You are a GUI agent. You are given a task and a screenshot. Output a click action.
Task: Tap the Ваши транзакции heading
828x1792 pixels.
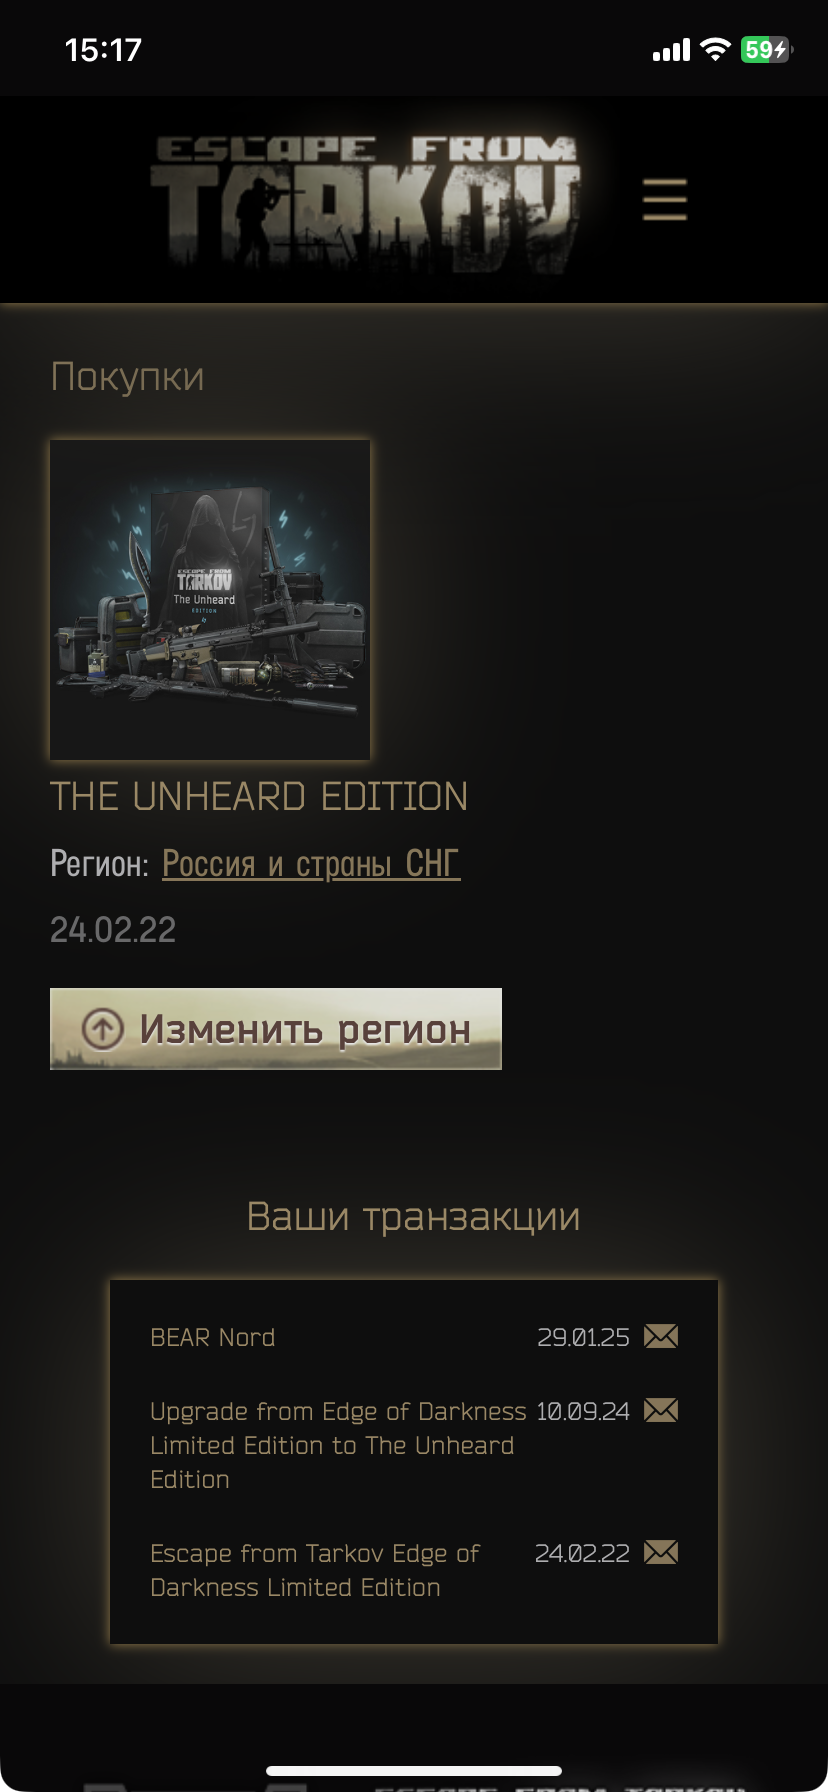[413, 1216]
